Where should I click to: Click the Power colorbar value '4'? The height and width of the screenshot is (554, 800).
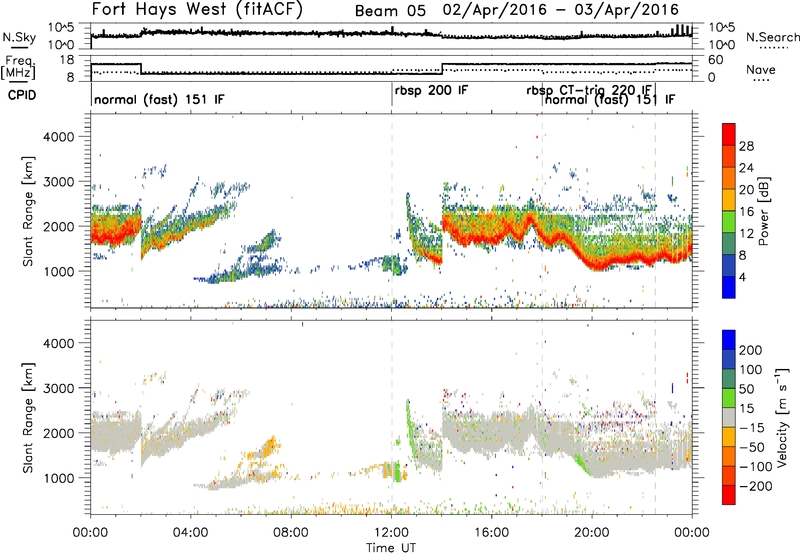tap(742, 277)
